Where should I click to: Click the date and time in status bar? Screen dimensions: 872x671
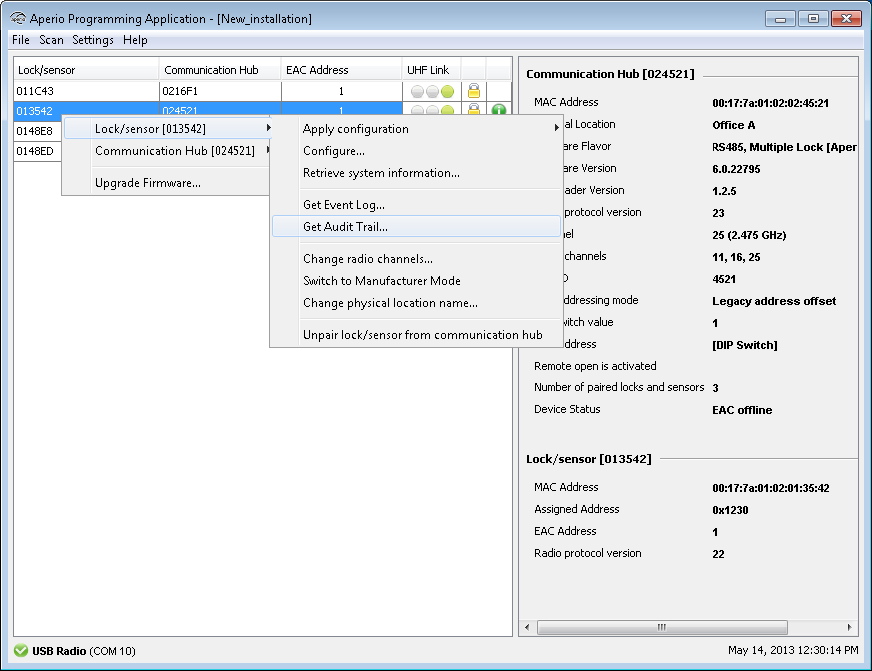[x=793, y=650]
